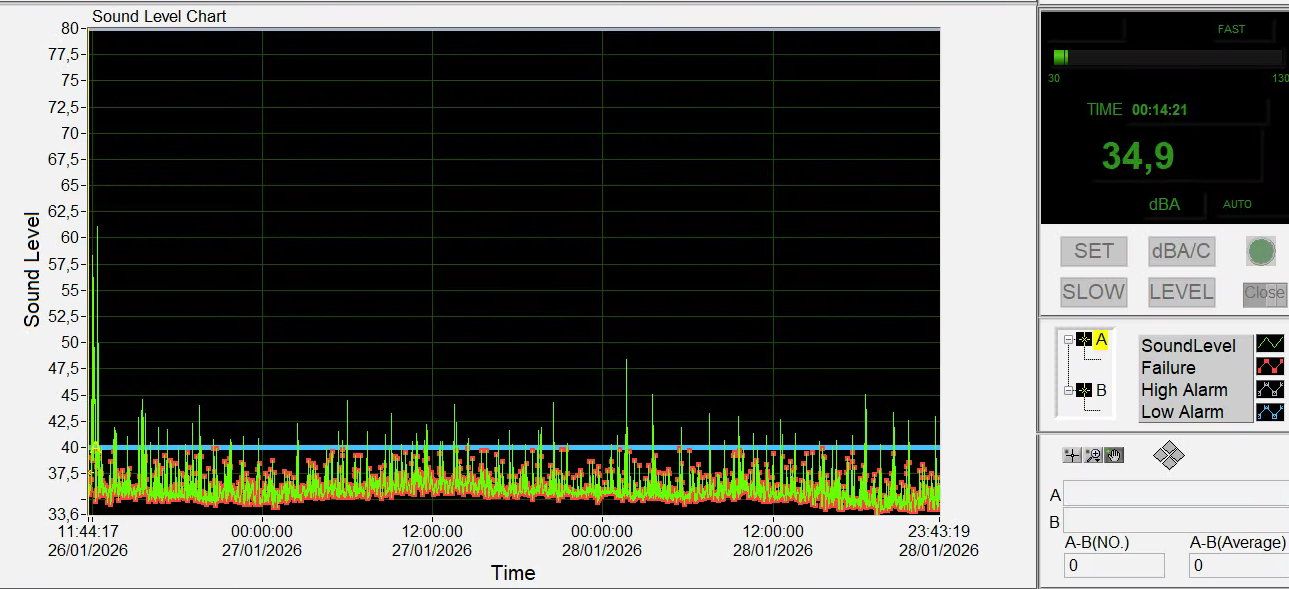
Task: Select the crosshair cursor tool
Action: (1072, 455)
